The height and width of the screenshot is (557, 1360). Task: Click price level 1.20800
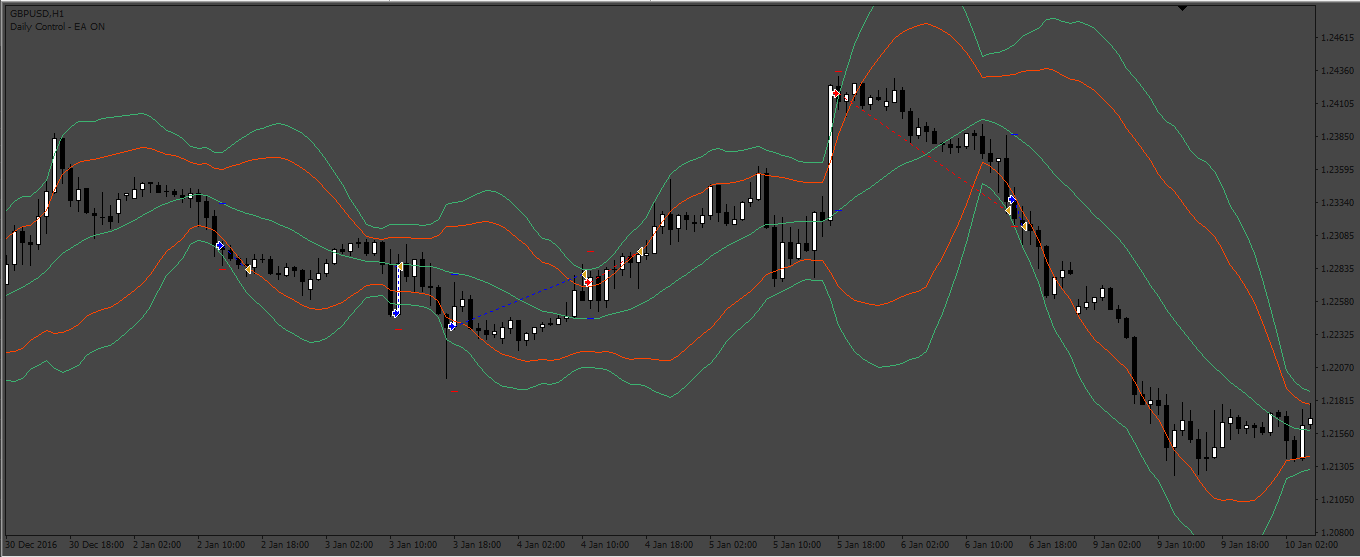pyautogui.click(x=1337, y=533)
